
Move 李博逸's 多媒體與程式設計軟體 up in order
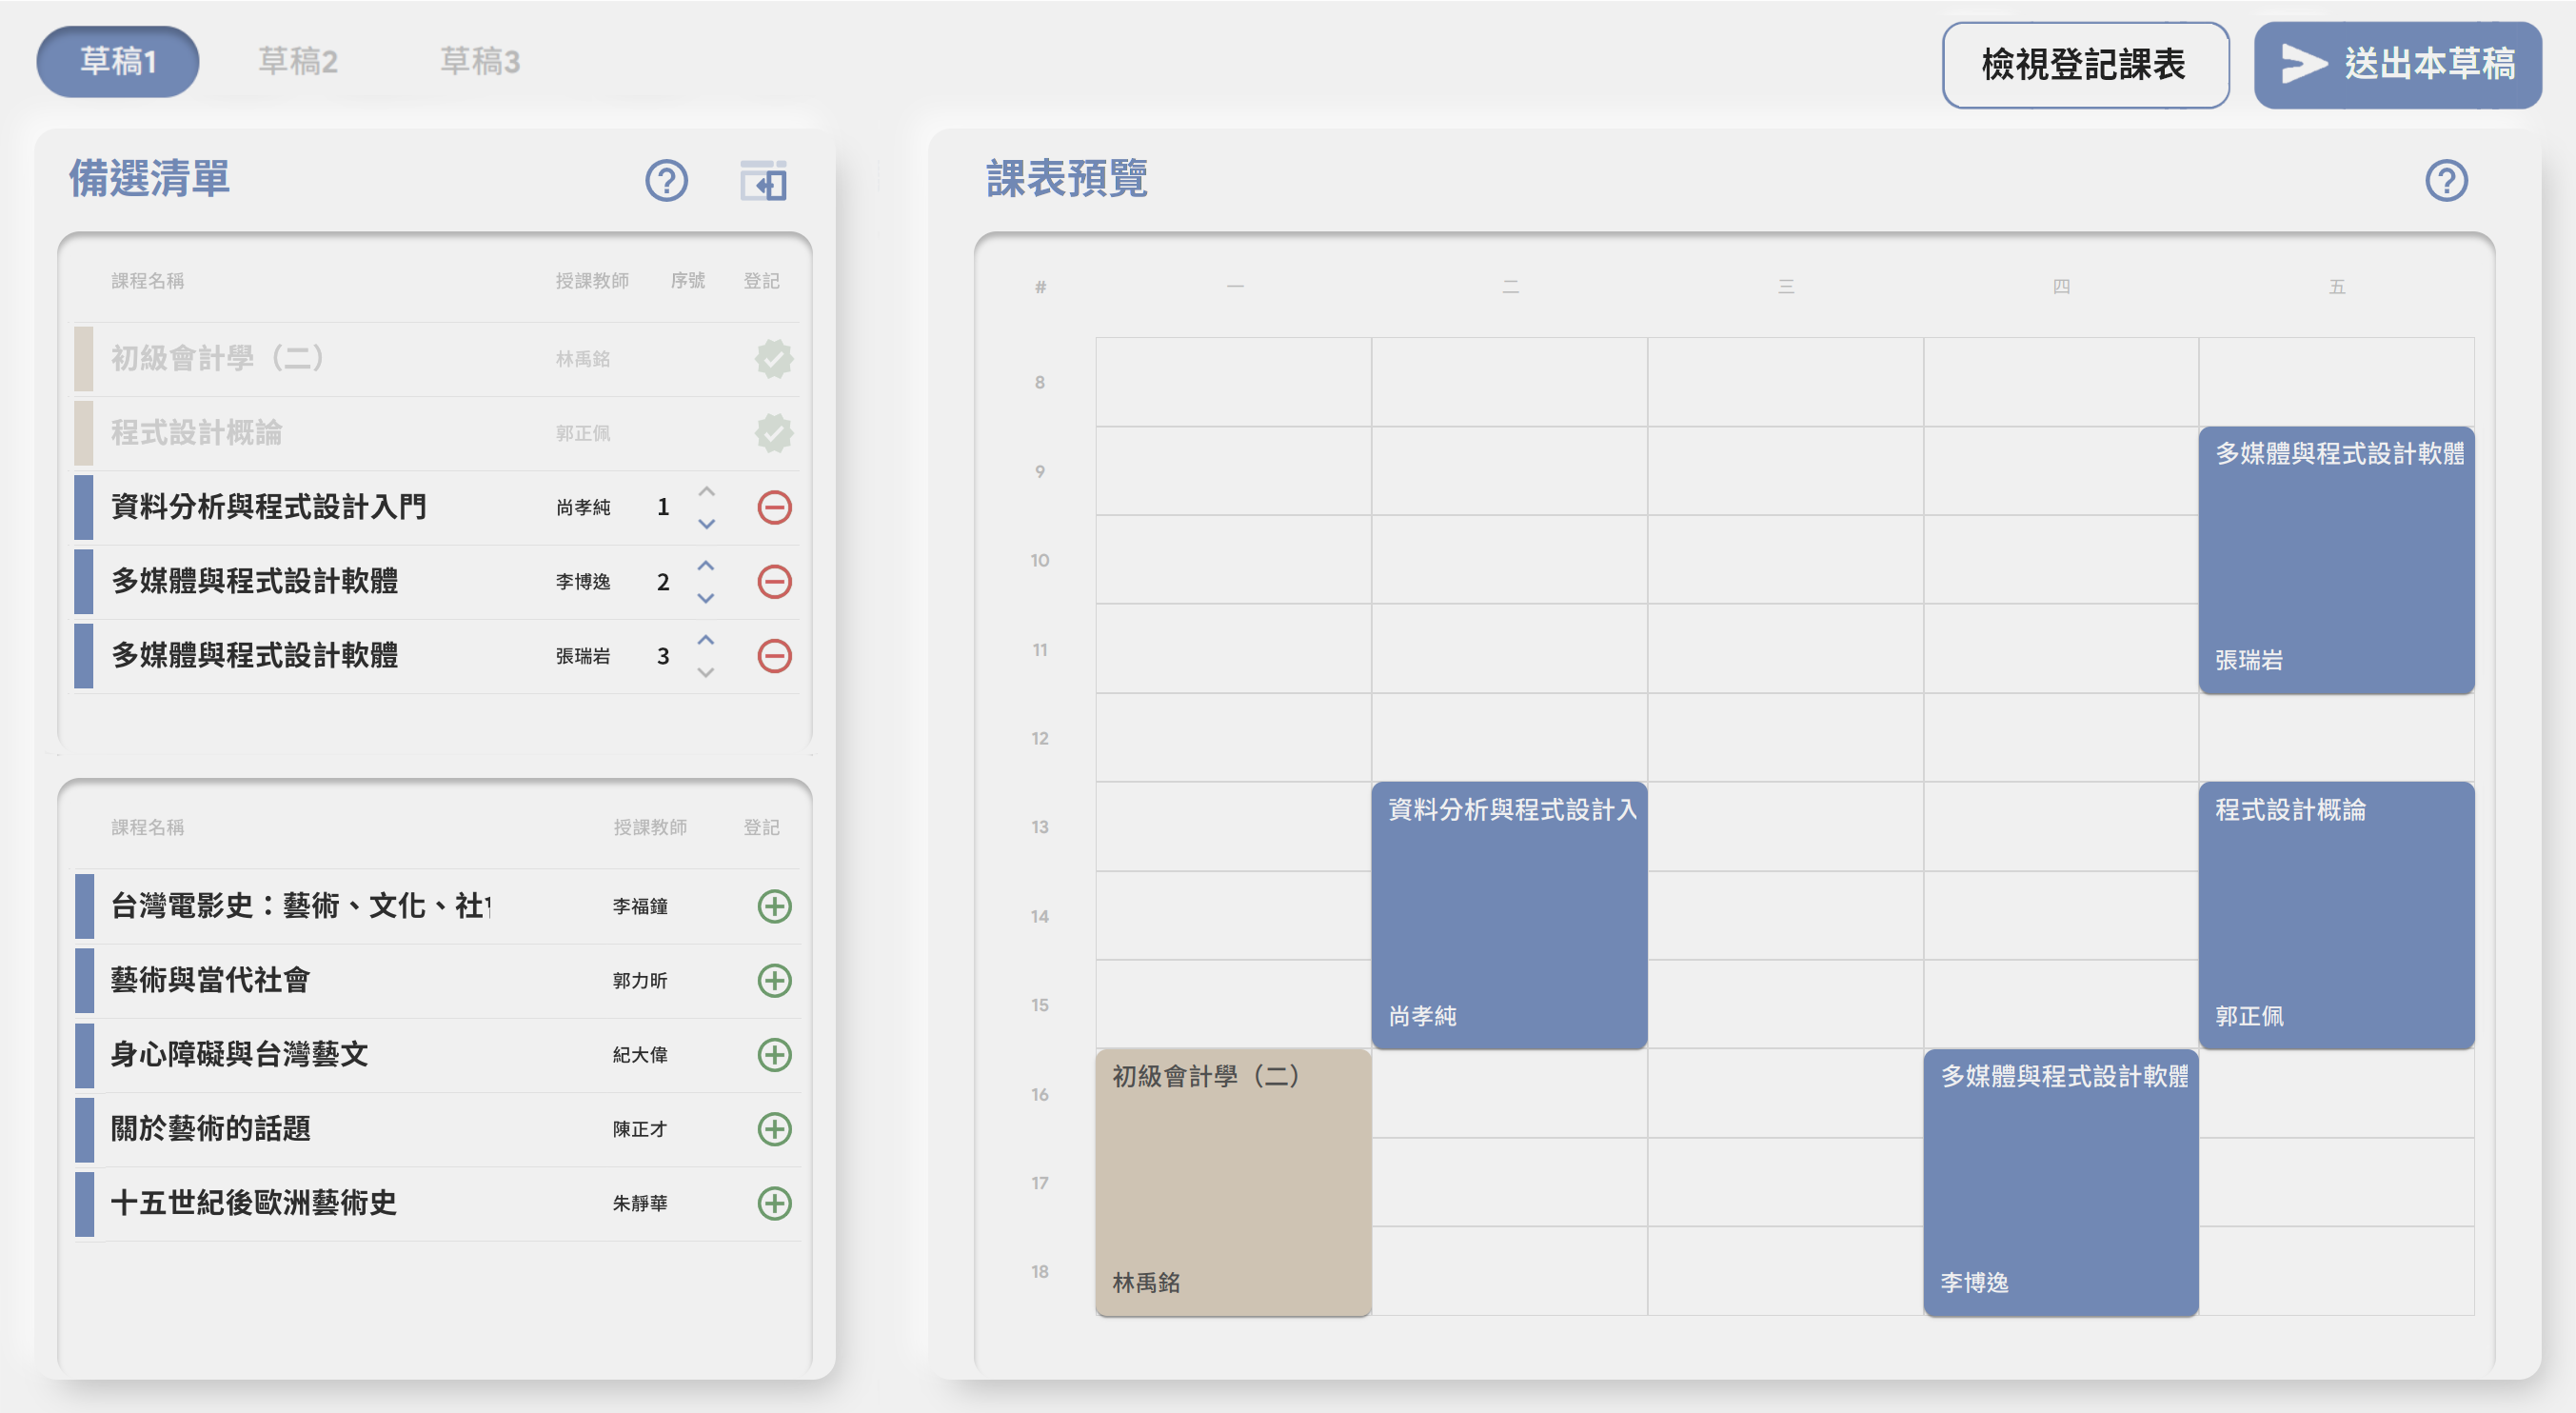pos(706,566)
